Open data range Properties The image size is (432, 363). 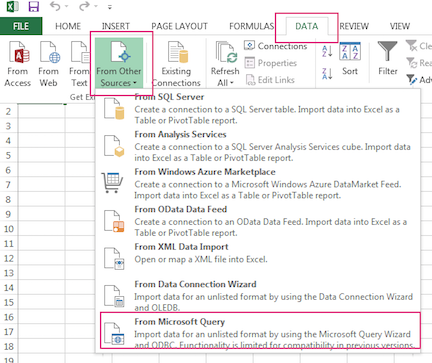[x=270, y=63]
